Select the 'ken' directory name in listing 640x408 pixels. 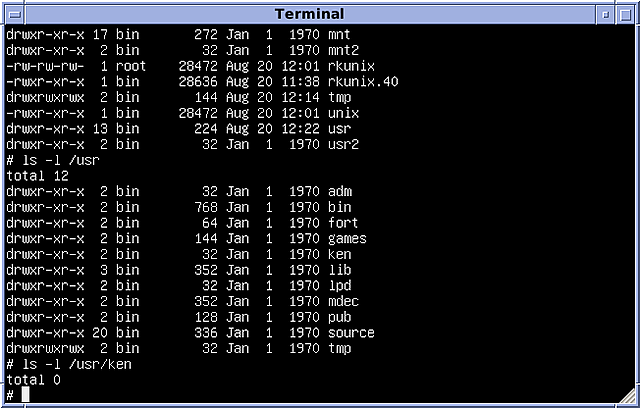340,254
